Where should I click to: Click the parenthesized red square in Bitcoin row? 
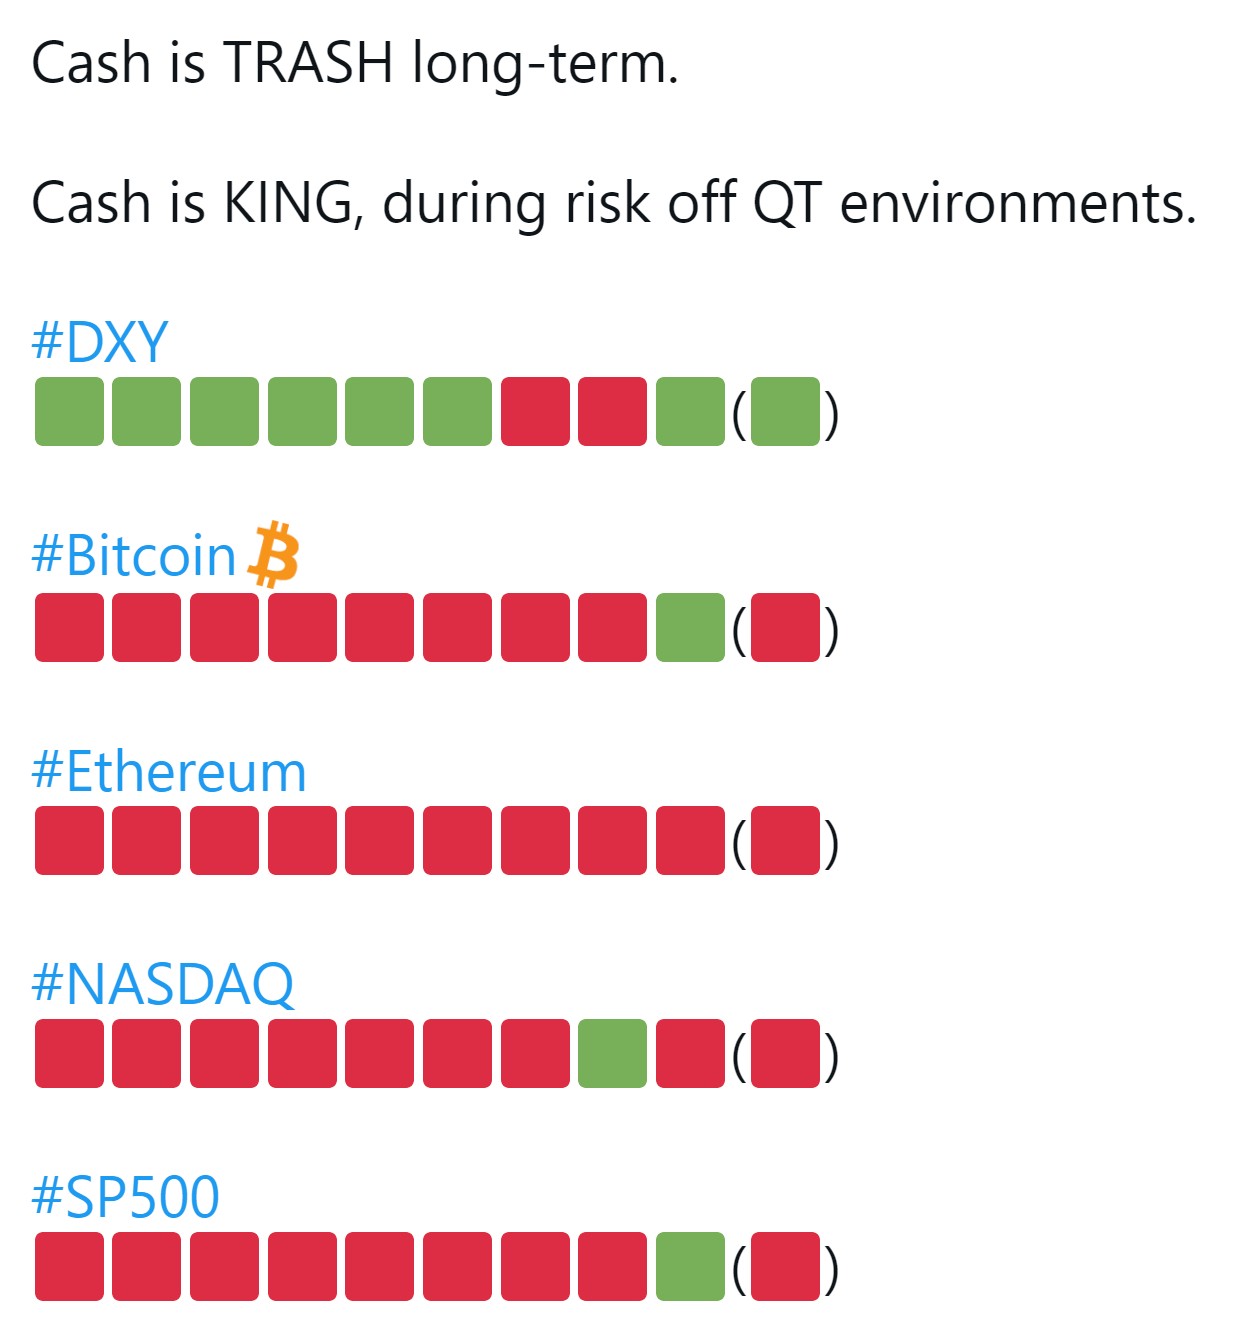(x=786, y=627)
